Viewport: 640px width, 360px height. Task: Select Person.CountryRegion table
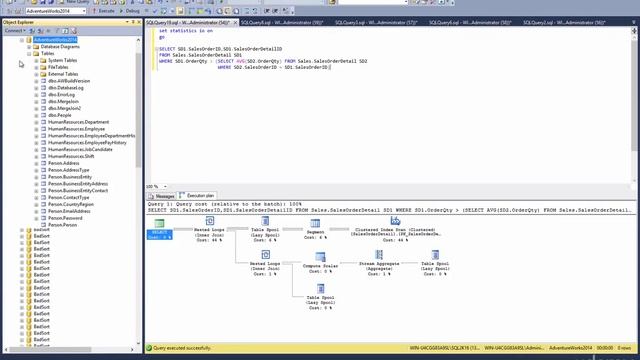(x=71, y=204)
